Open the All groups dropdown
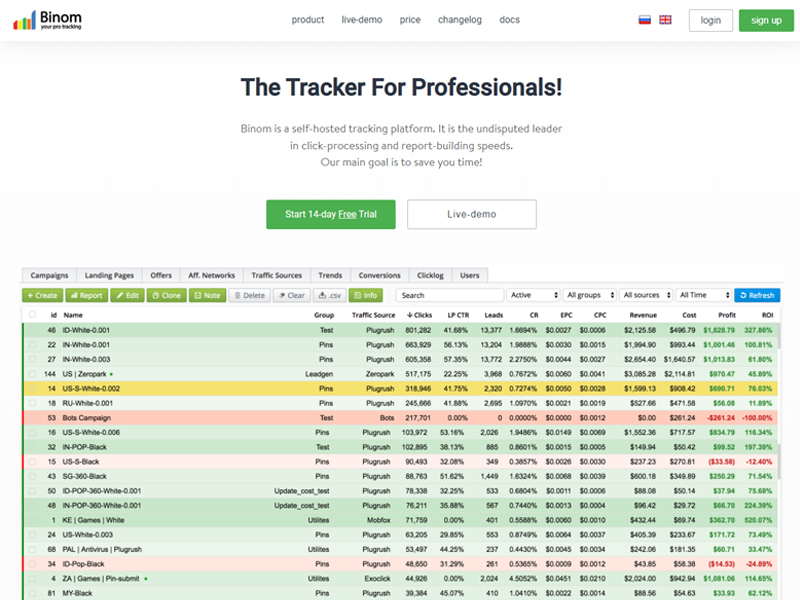This screenshot has width=800, height=600. pyautogui.click(x=590, y=295)
